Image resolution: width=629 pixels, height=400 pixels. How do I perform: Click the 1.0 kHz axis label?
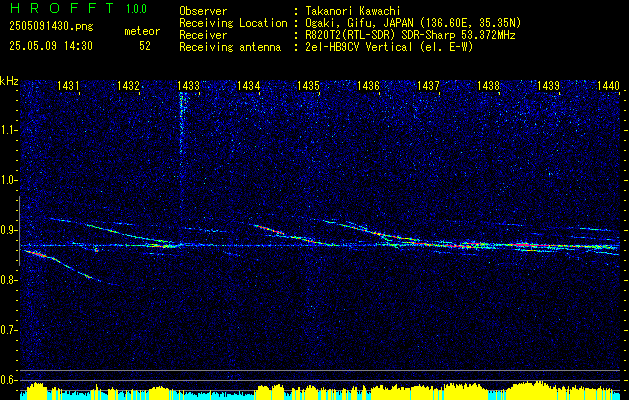click(x=7, y=180)
